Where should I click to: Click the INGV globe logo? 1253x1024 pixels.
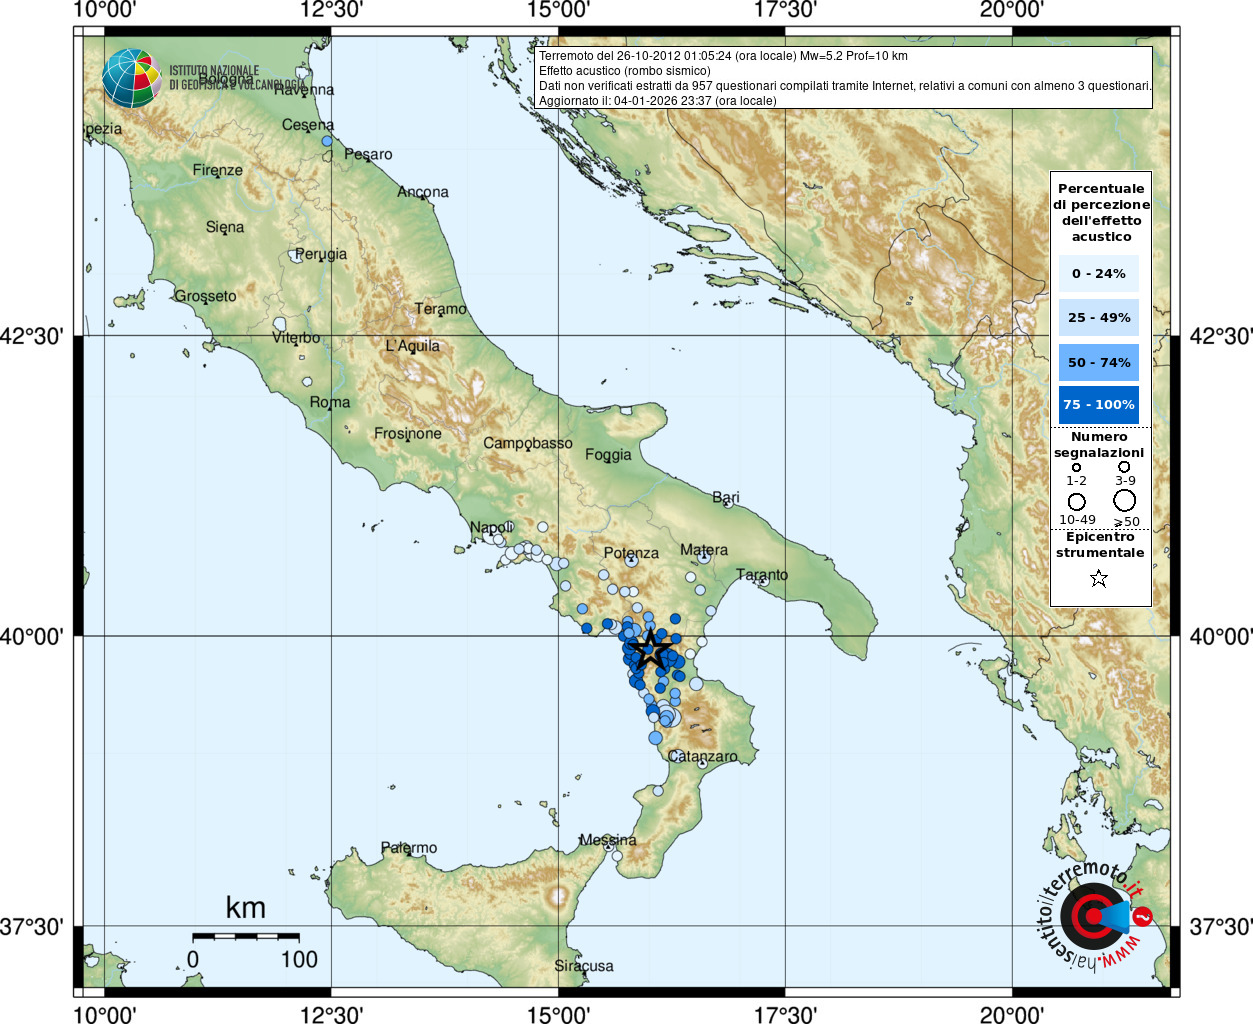[131, 78]
